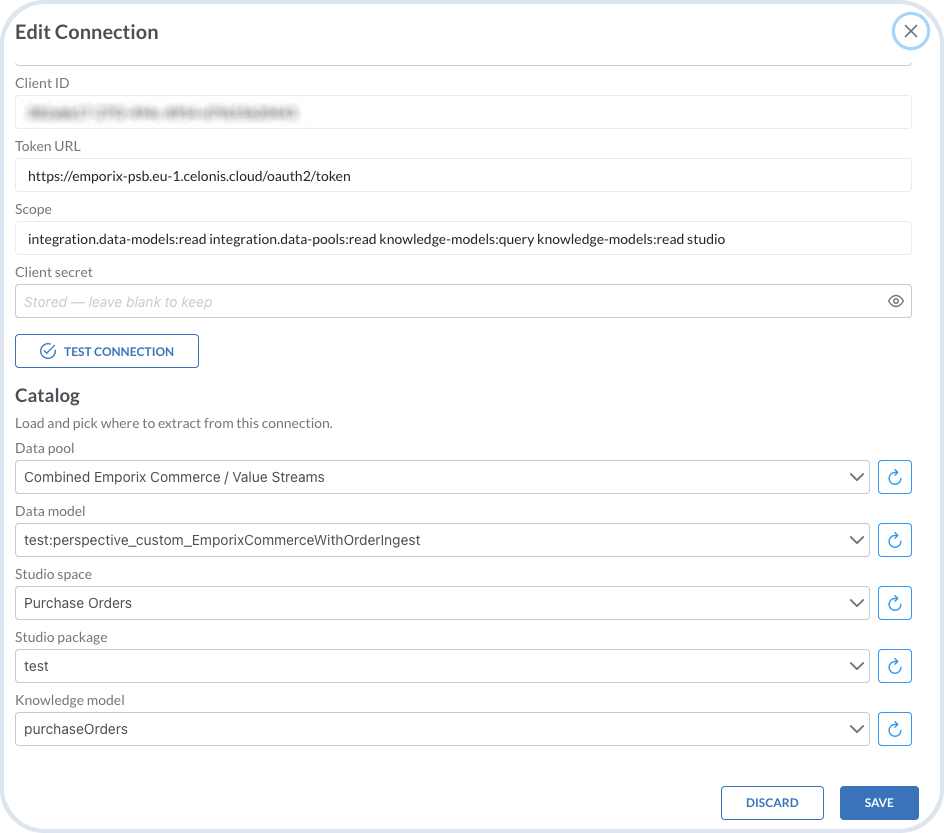Click the Data model label
The image size is (944, 833).
coord(50,511)
